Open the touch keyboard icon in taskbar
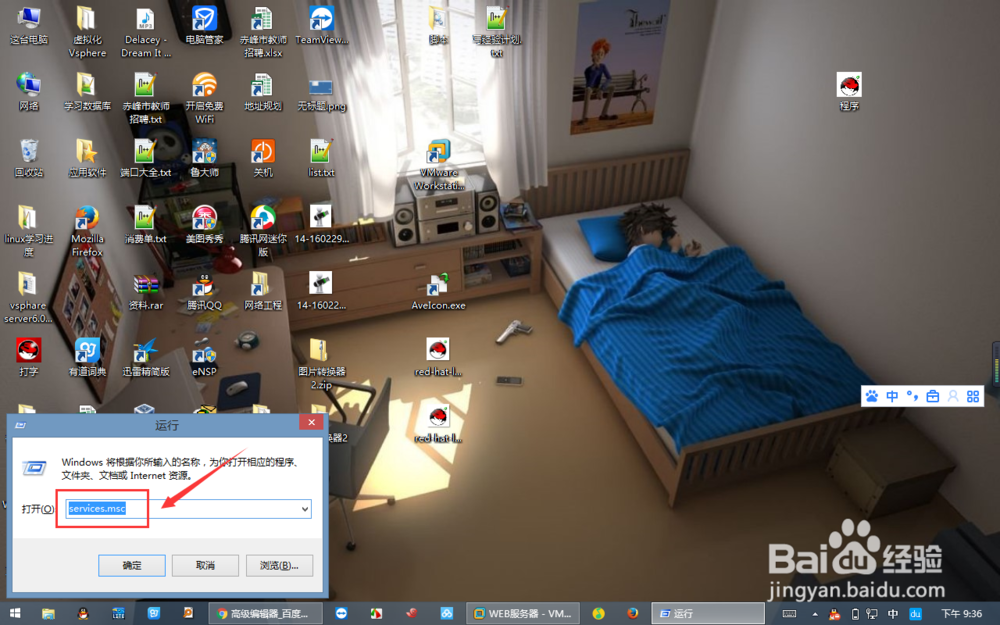 coord(789,614)
